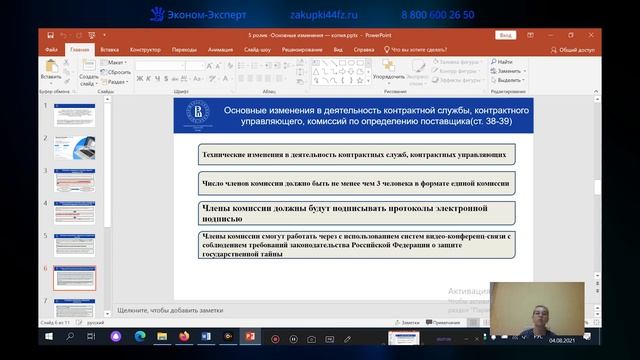
Task: Switch to the Слайд-шоу tab
Action: [x=257, y=50]
